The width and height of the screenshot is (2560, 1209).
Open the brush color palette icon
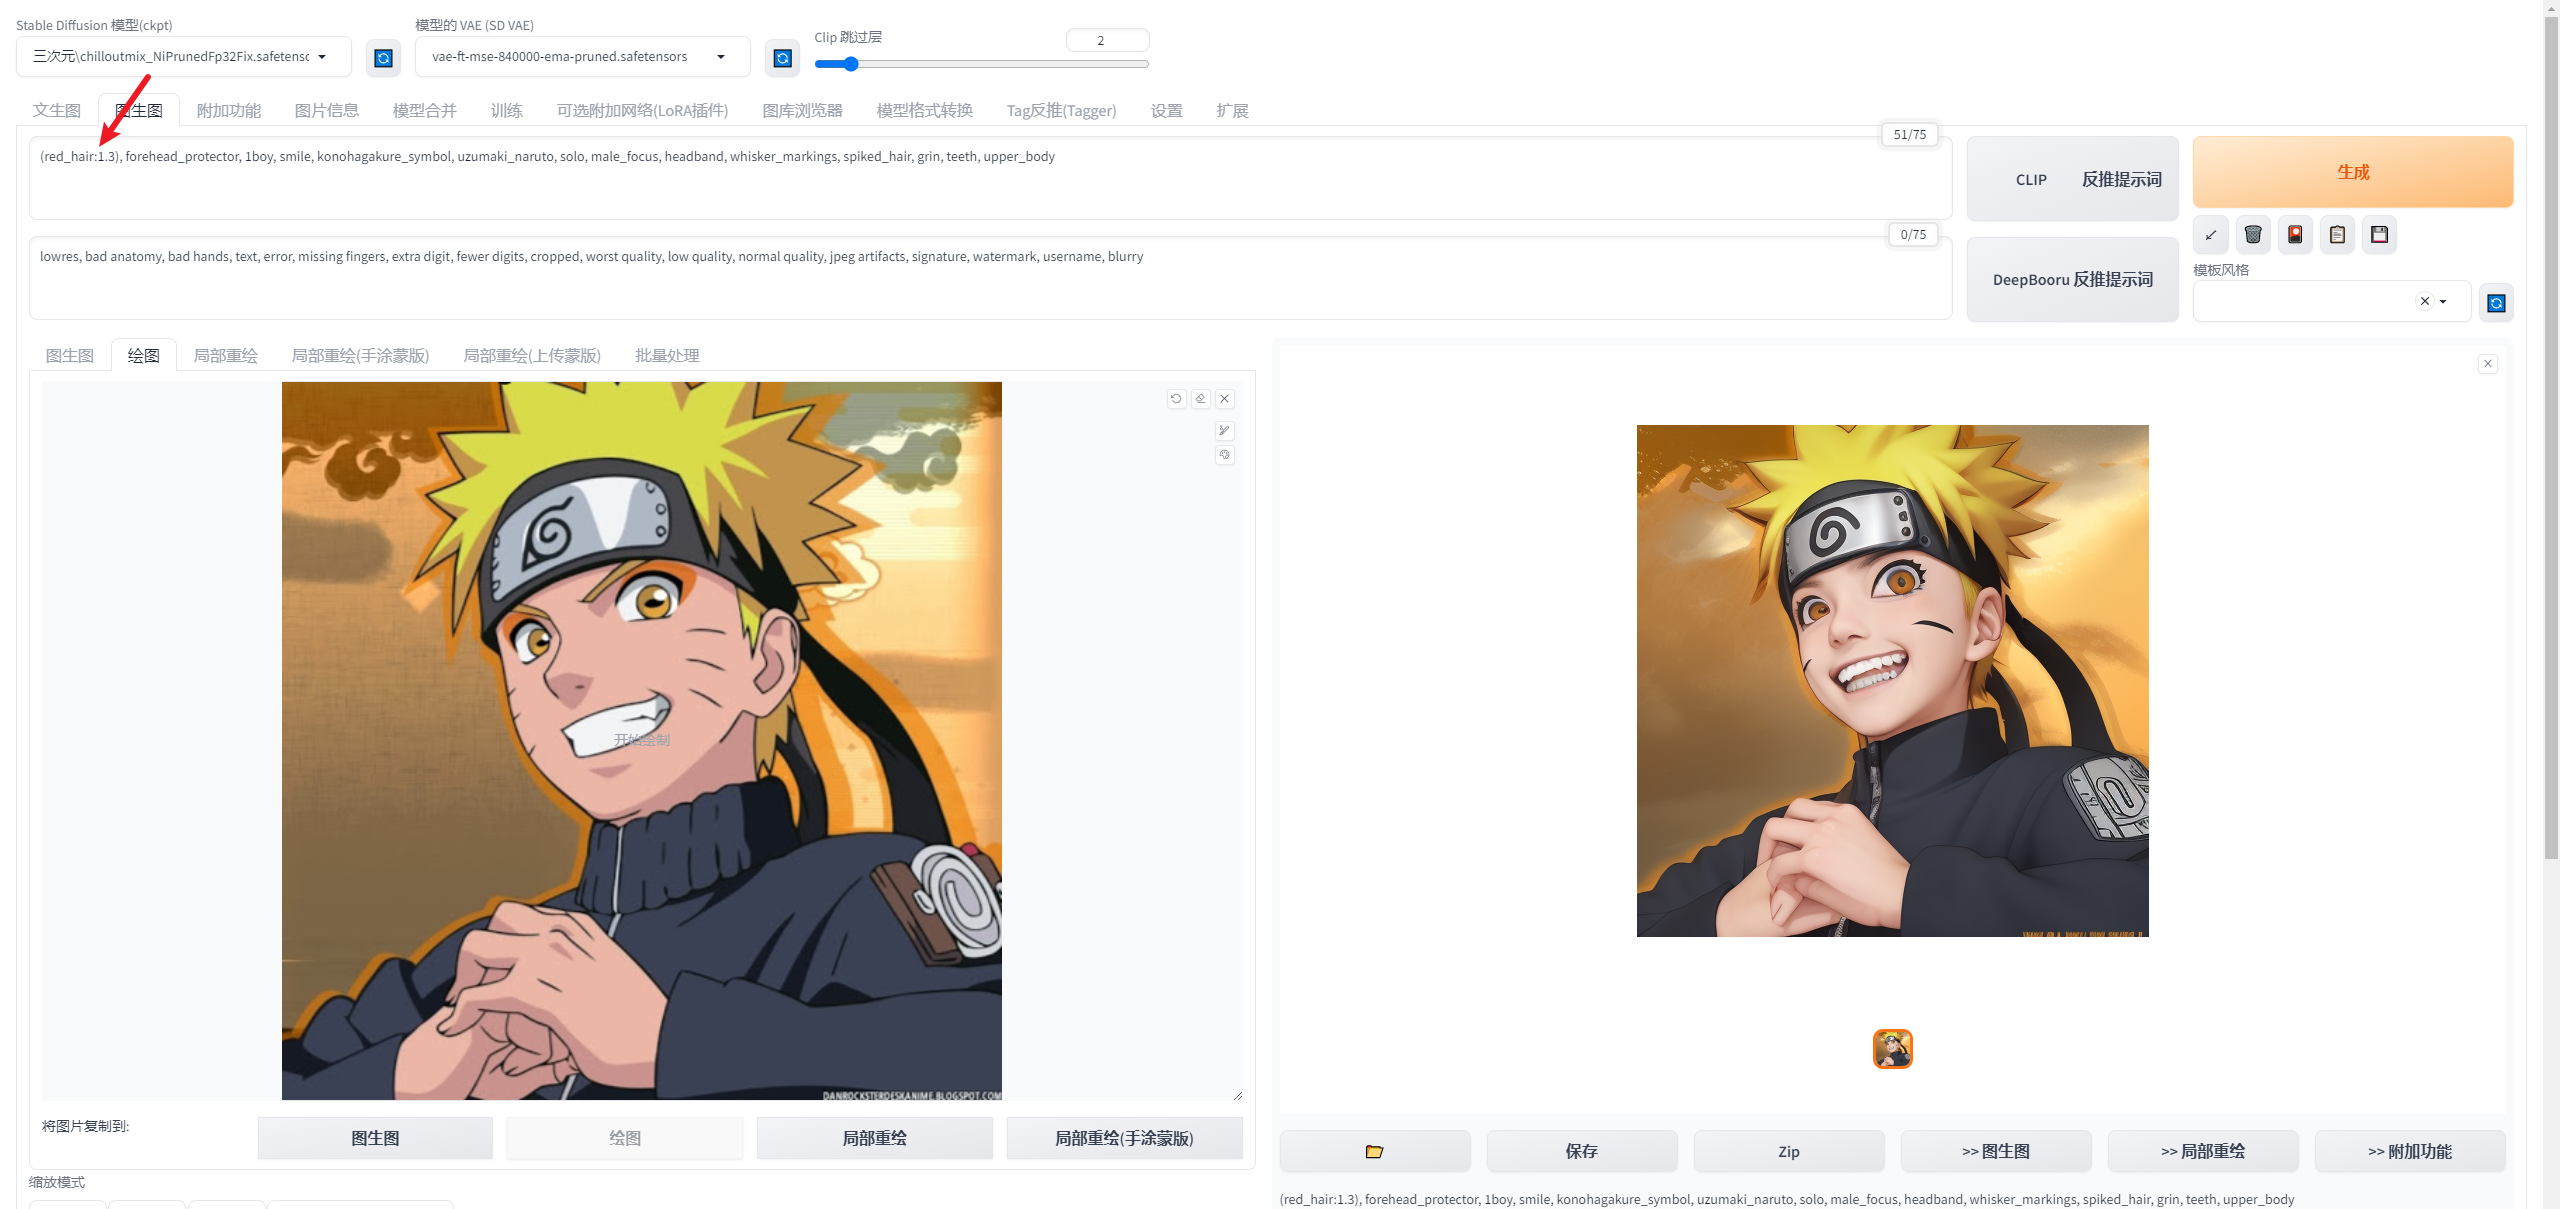1224,455
